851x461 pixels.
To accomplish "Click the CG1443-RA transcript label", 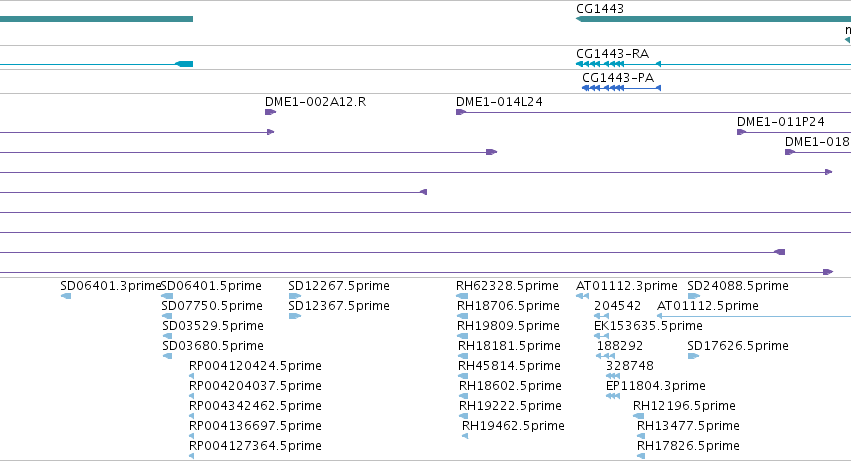I will (612, 54).
